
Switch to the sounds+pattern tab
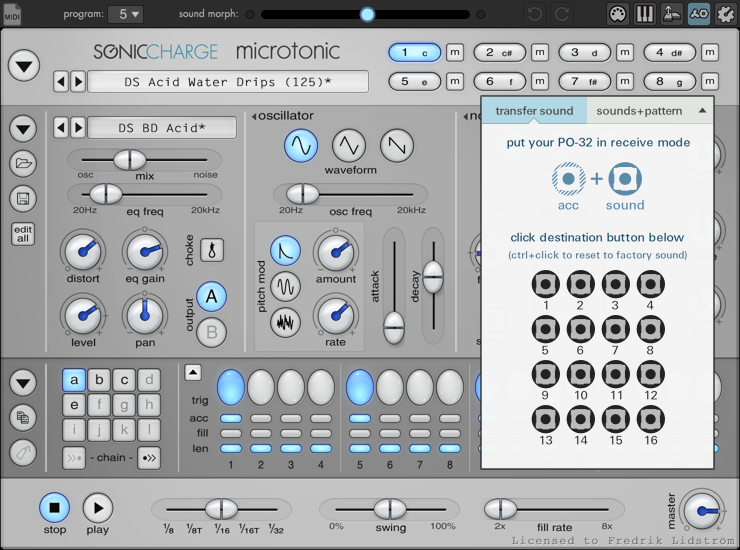(637, 110)
